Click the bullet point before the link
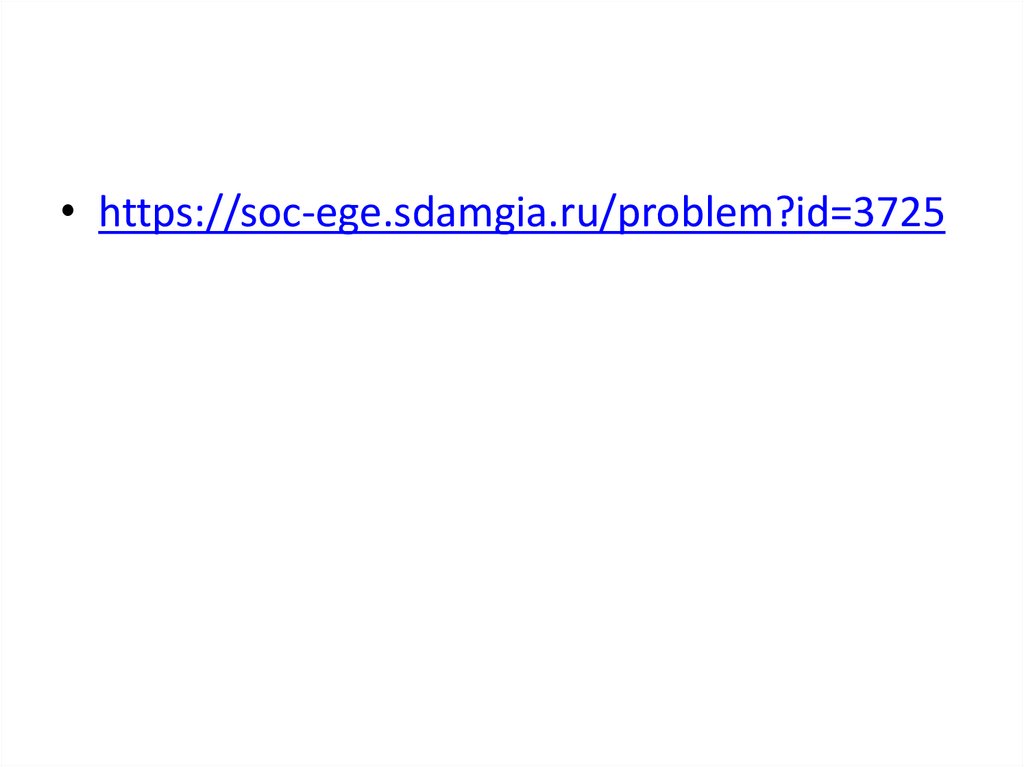The image size is (1024, 767). (68, 210)
